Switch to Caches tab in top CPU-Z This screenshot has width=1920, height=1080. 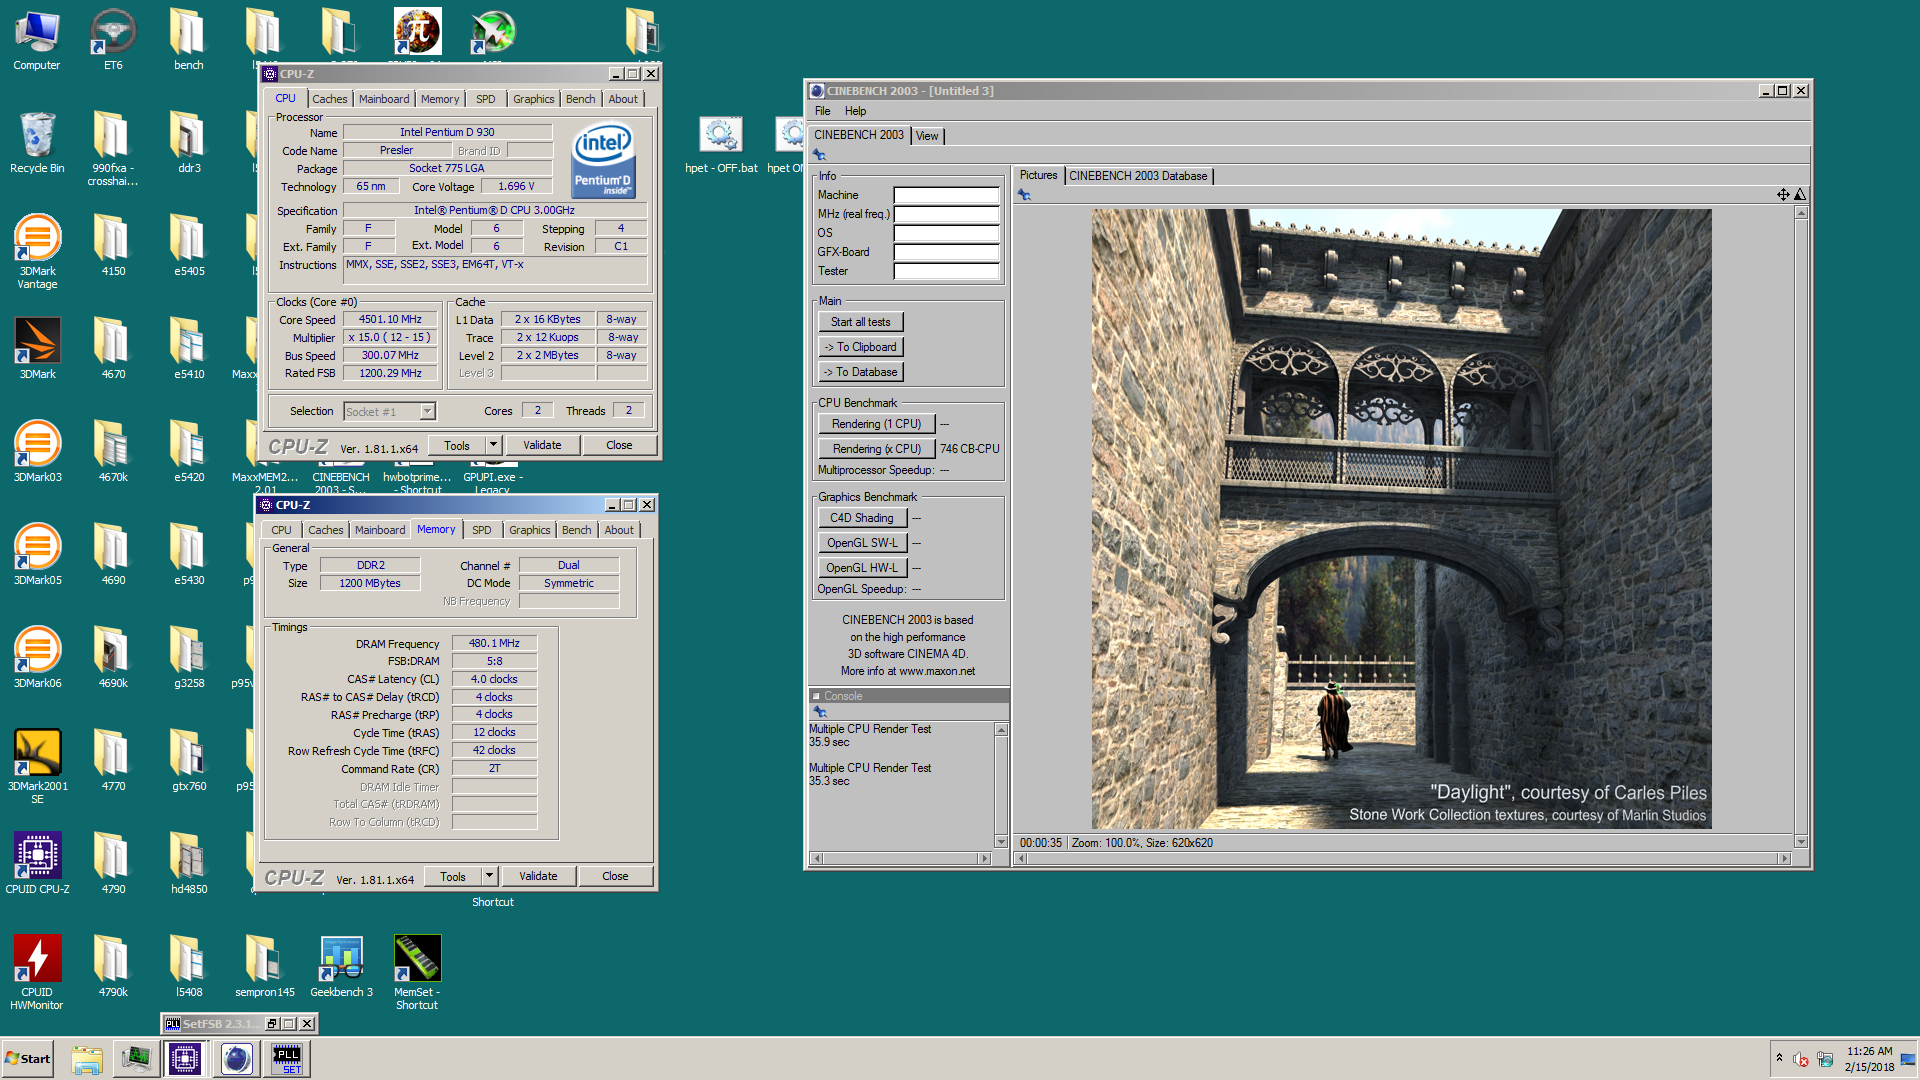(x=329, y=99)
